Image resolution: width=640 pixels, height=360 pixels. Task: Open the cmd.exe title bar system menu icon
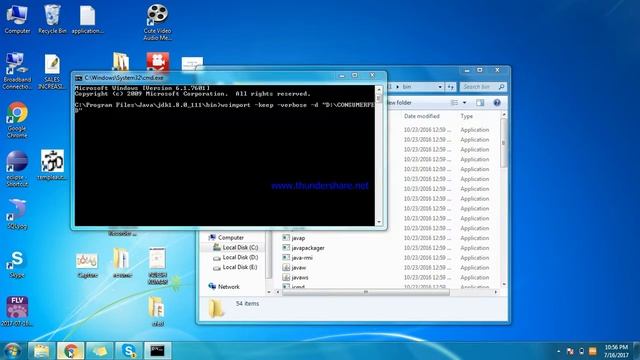pyautogui.click(x=78, y=78)
